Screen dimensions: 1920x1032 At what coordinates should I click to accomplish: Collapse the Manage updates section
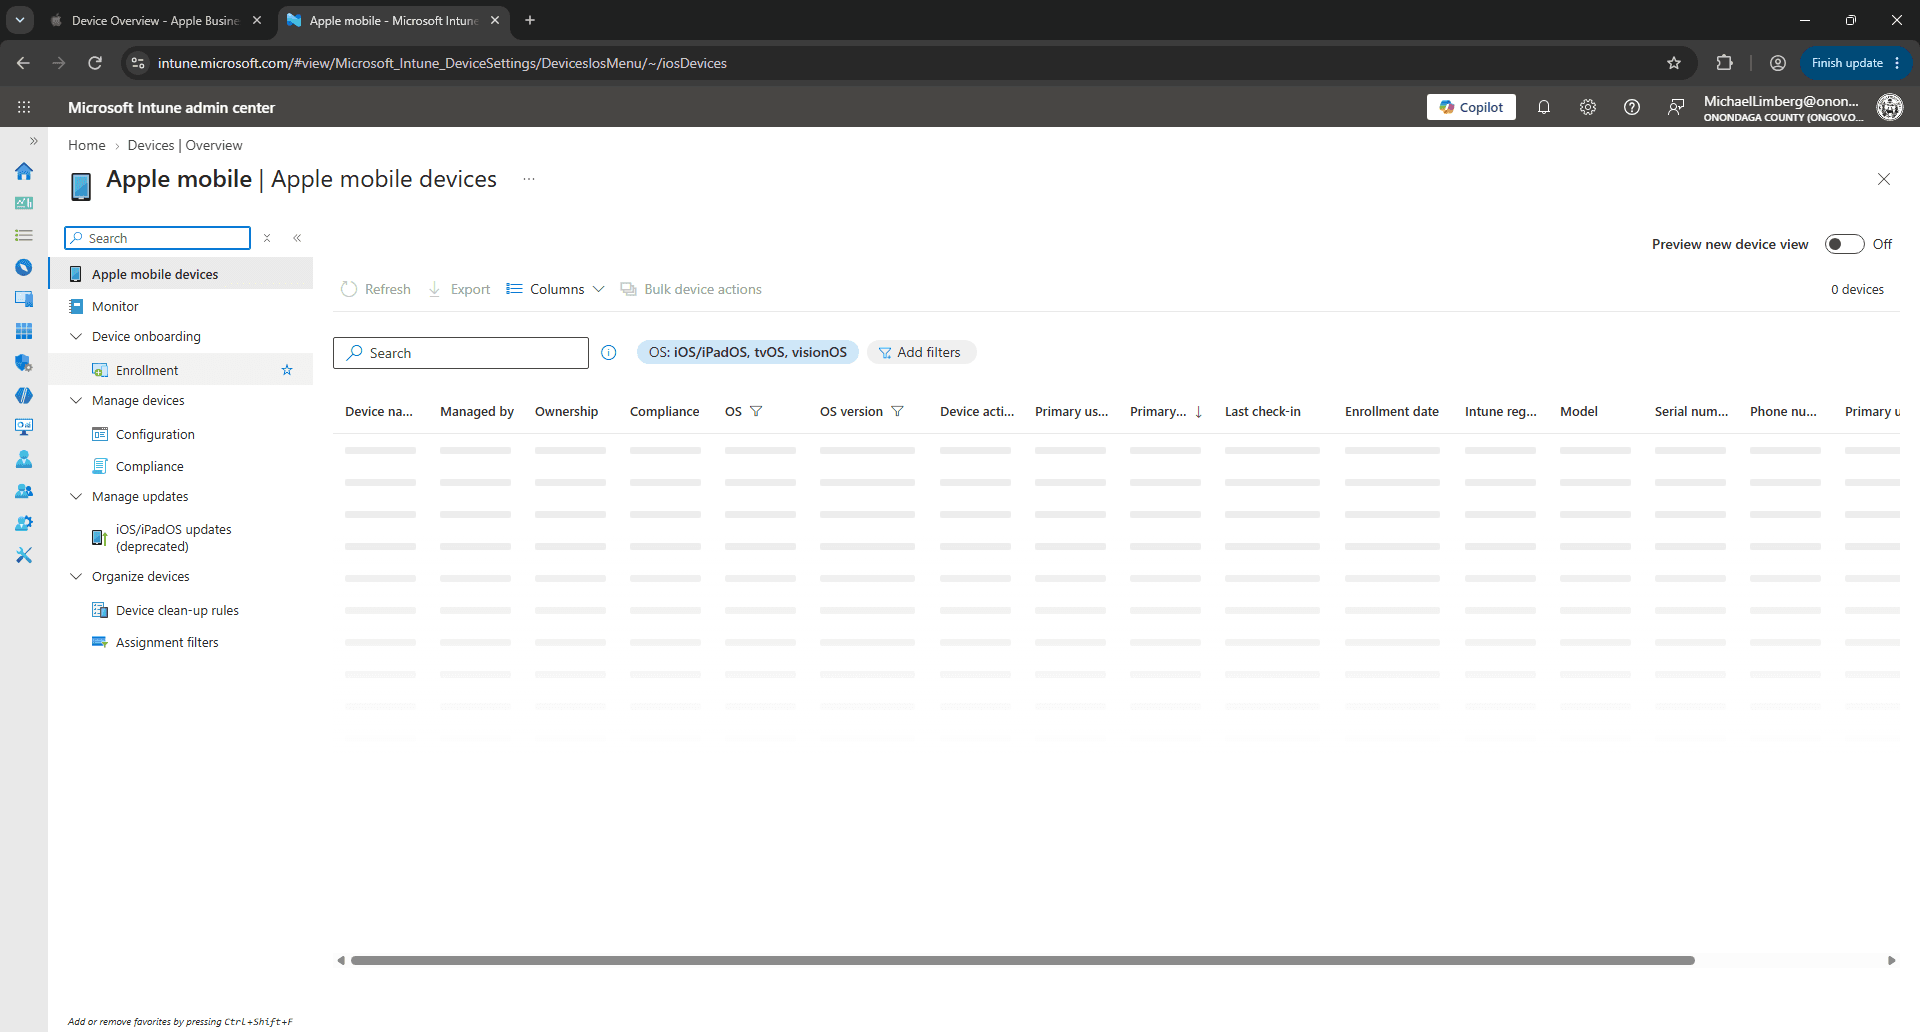(76, 496)
